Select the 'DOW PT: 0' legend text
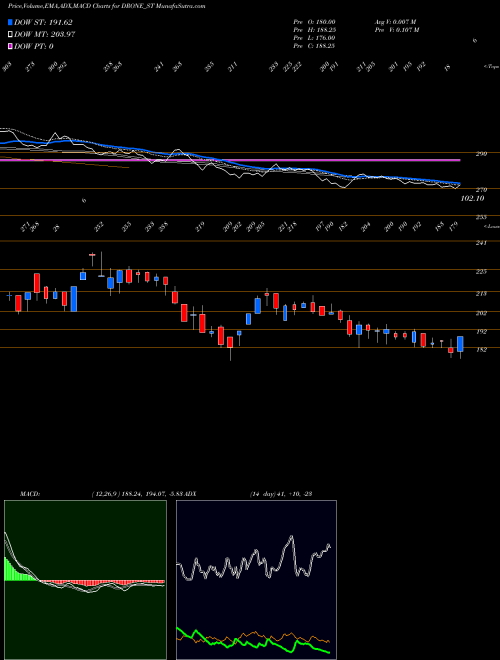Screen dimensions: 500x660 (34, 46)
